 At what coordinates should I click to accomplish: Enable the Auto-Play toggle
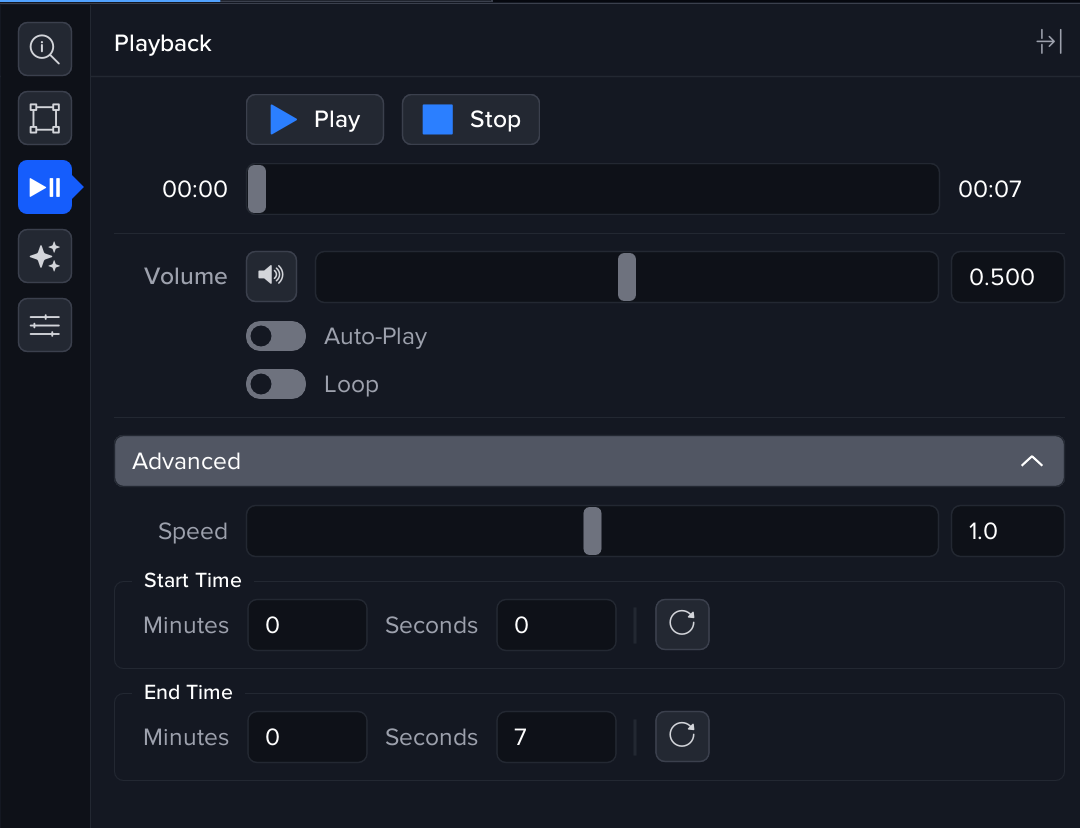point(276,336)
